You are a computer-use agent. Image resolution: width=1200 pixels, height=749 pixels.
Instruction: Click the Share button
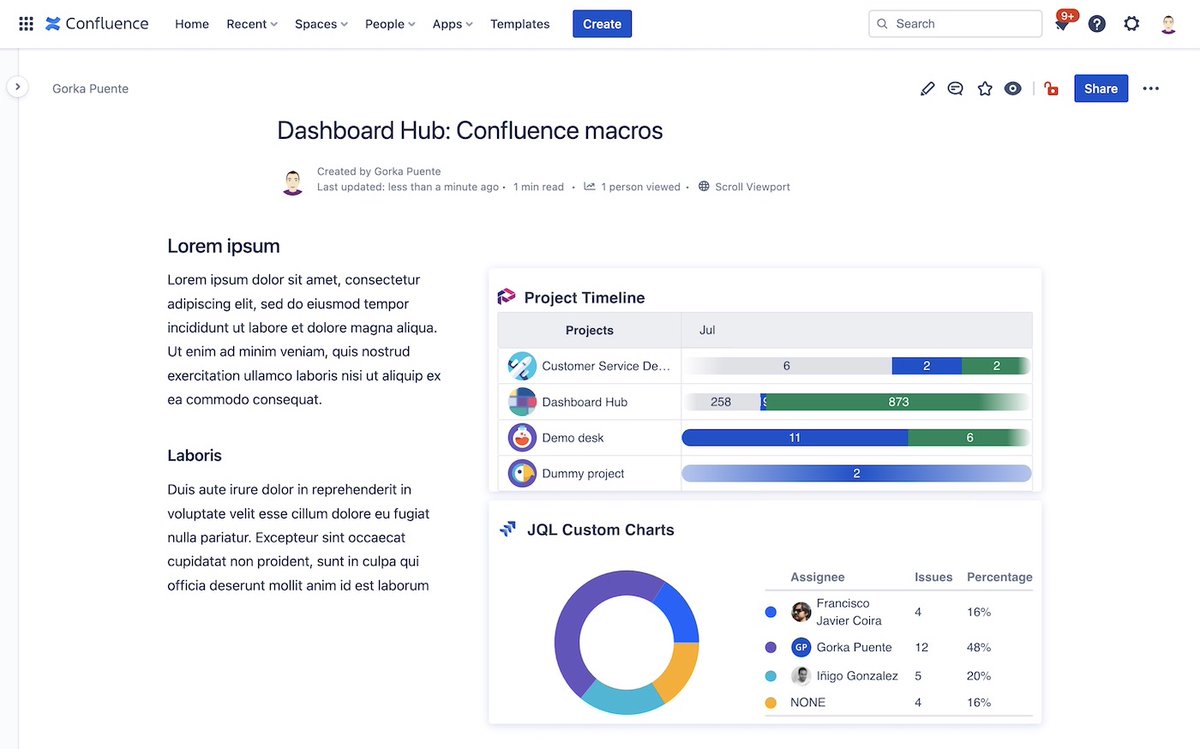pyautogui.click(x=1101, y=89)
